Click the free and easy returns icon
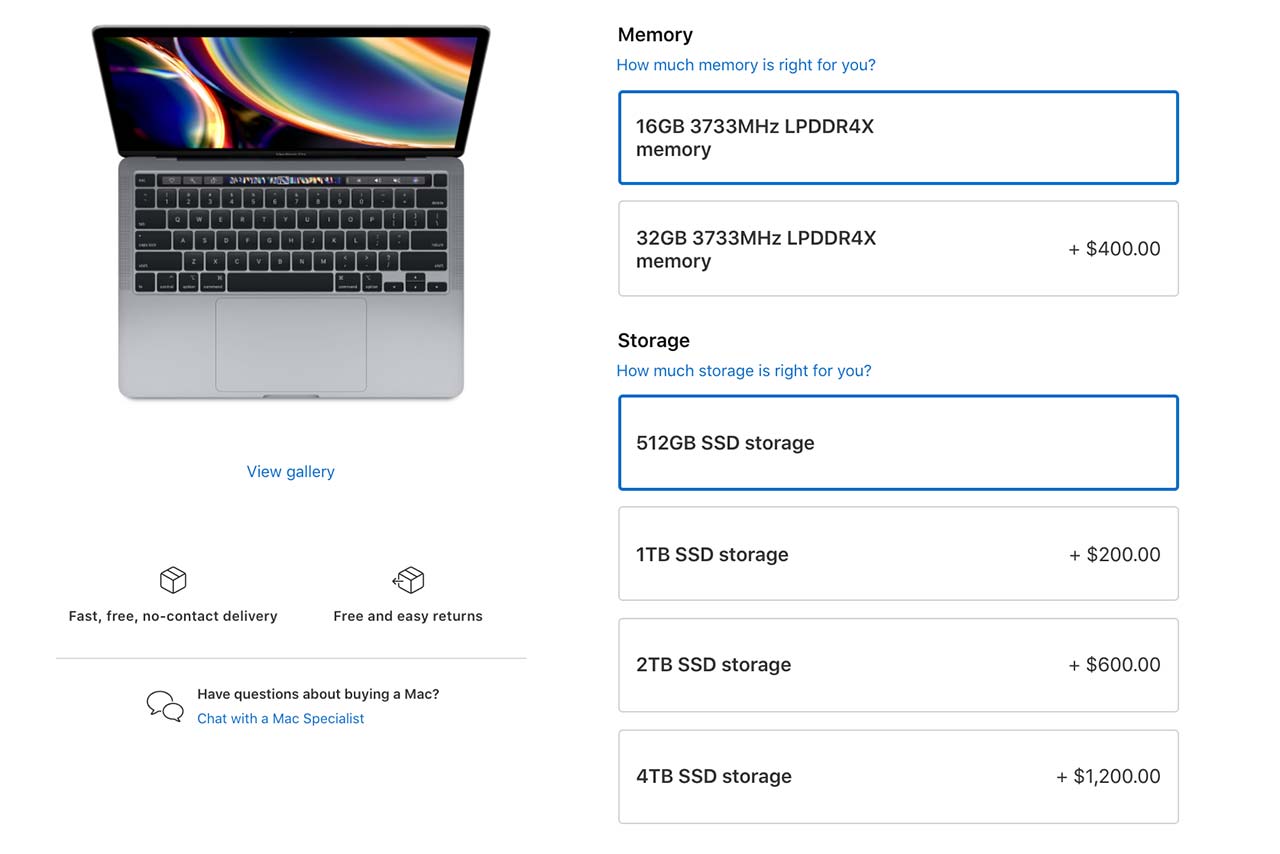The width and height of the screenshot is (1280, 854). click(x=408, y=580)
